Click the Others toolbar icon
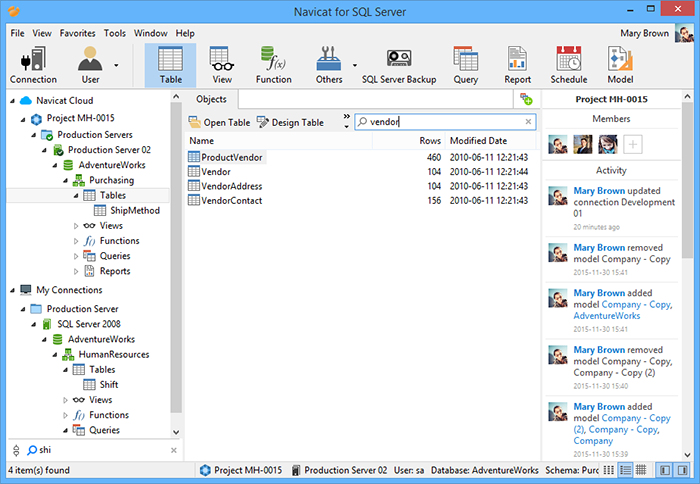This screenshot has width=700, height=484. [x=329, y=65]
